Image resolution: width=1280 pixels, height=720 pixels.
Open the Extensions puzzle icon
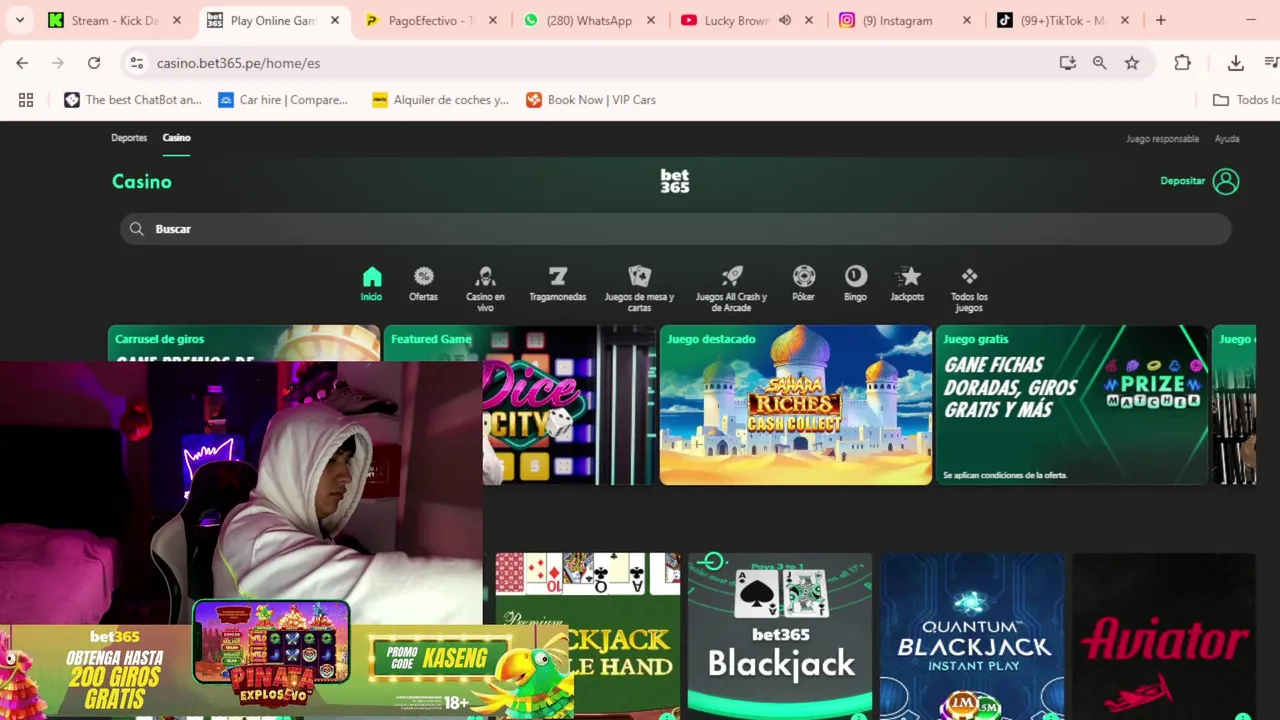(x=1183, y=63)
